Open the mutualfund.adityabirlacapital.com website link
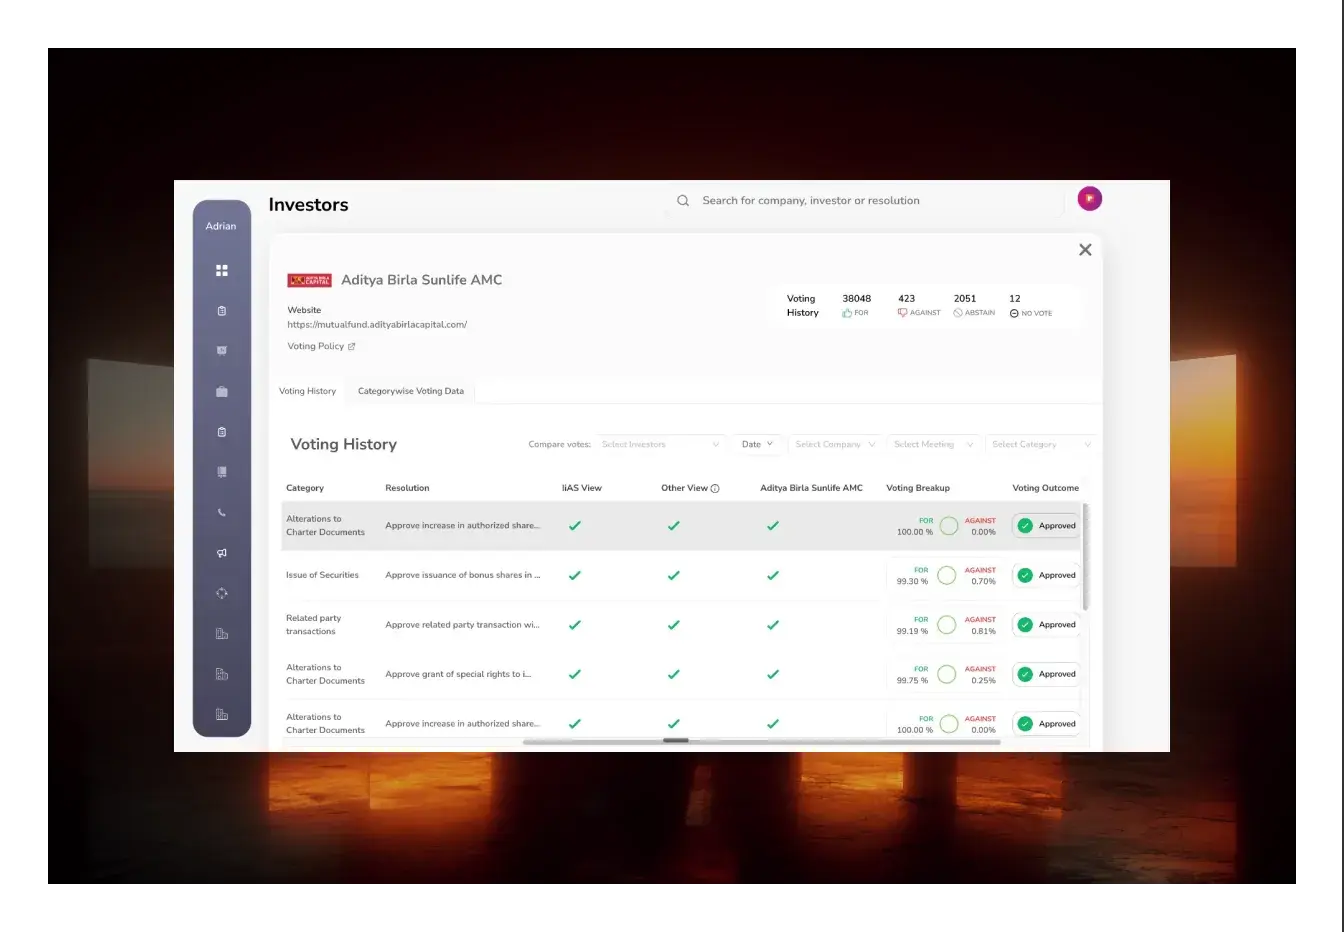The height and width of the screenshot is (932, 1344). pos(377,325)
